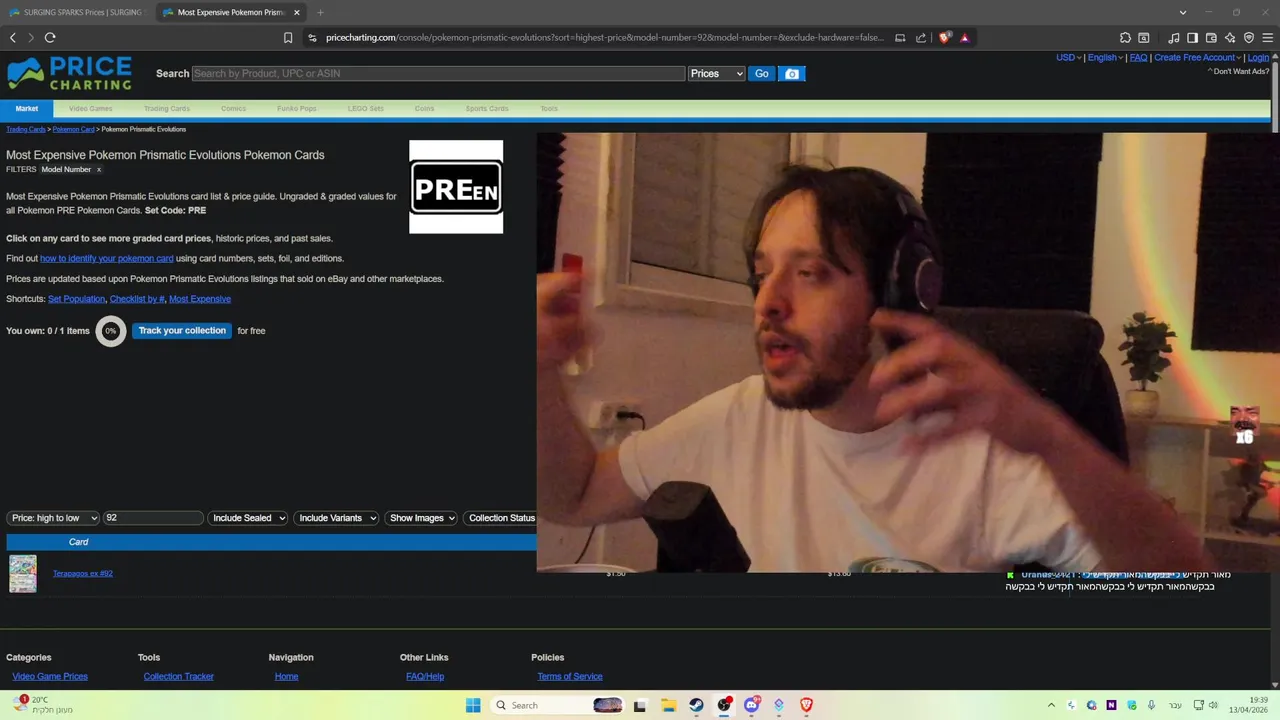The width and height of the screenshot is (1280, 720).
Task: Expand the English language dropdown
Action: coord(1105,58)
